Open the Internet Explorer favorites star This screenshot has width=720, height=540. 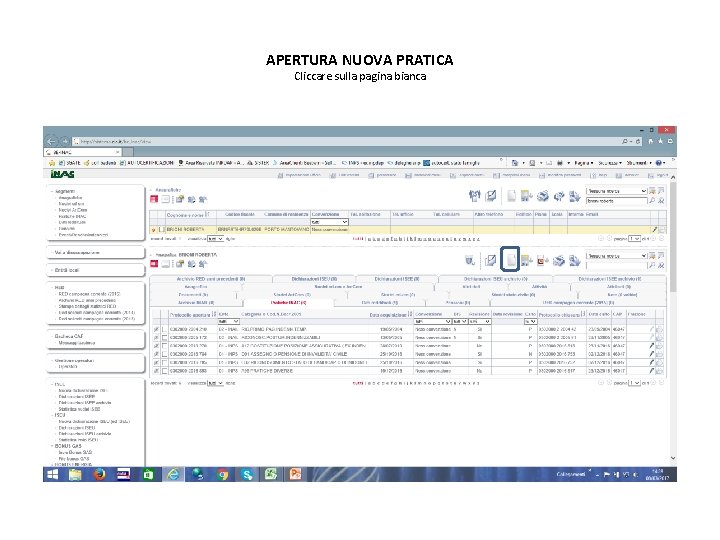[x=660, y=141]
